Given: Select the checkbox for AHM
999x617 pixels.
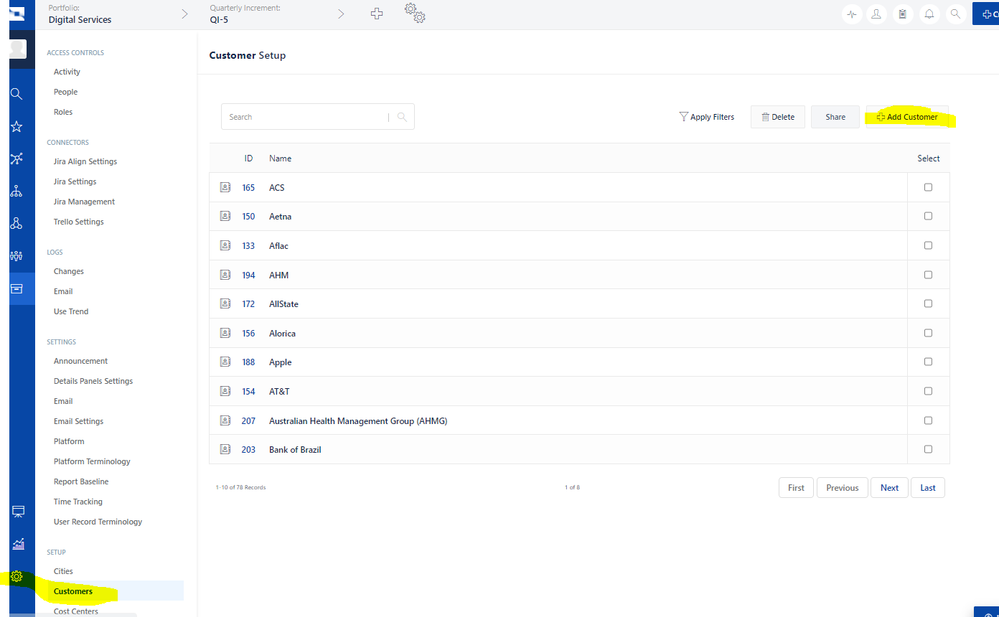Looking at the screenshot, I should click(x=928, y=275).
